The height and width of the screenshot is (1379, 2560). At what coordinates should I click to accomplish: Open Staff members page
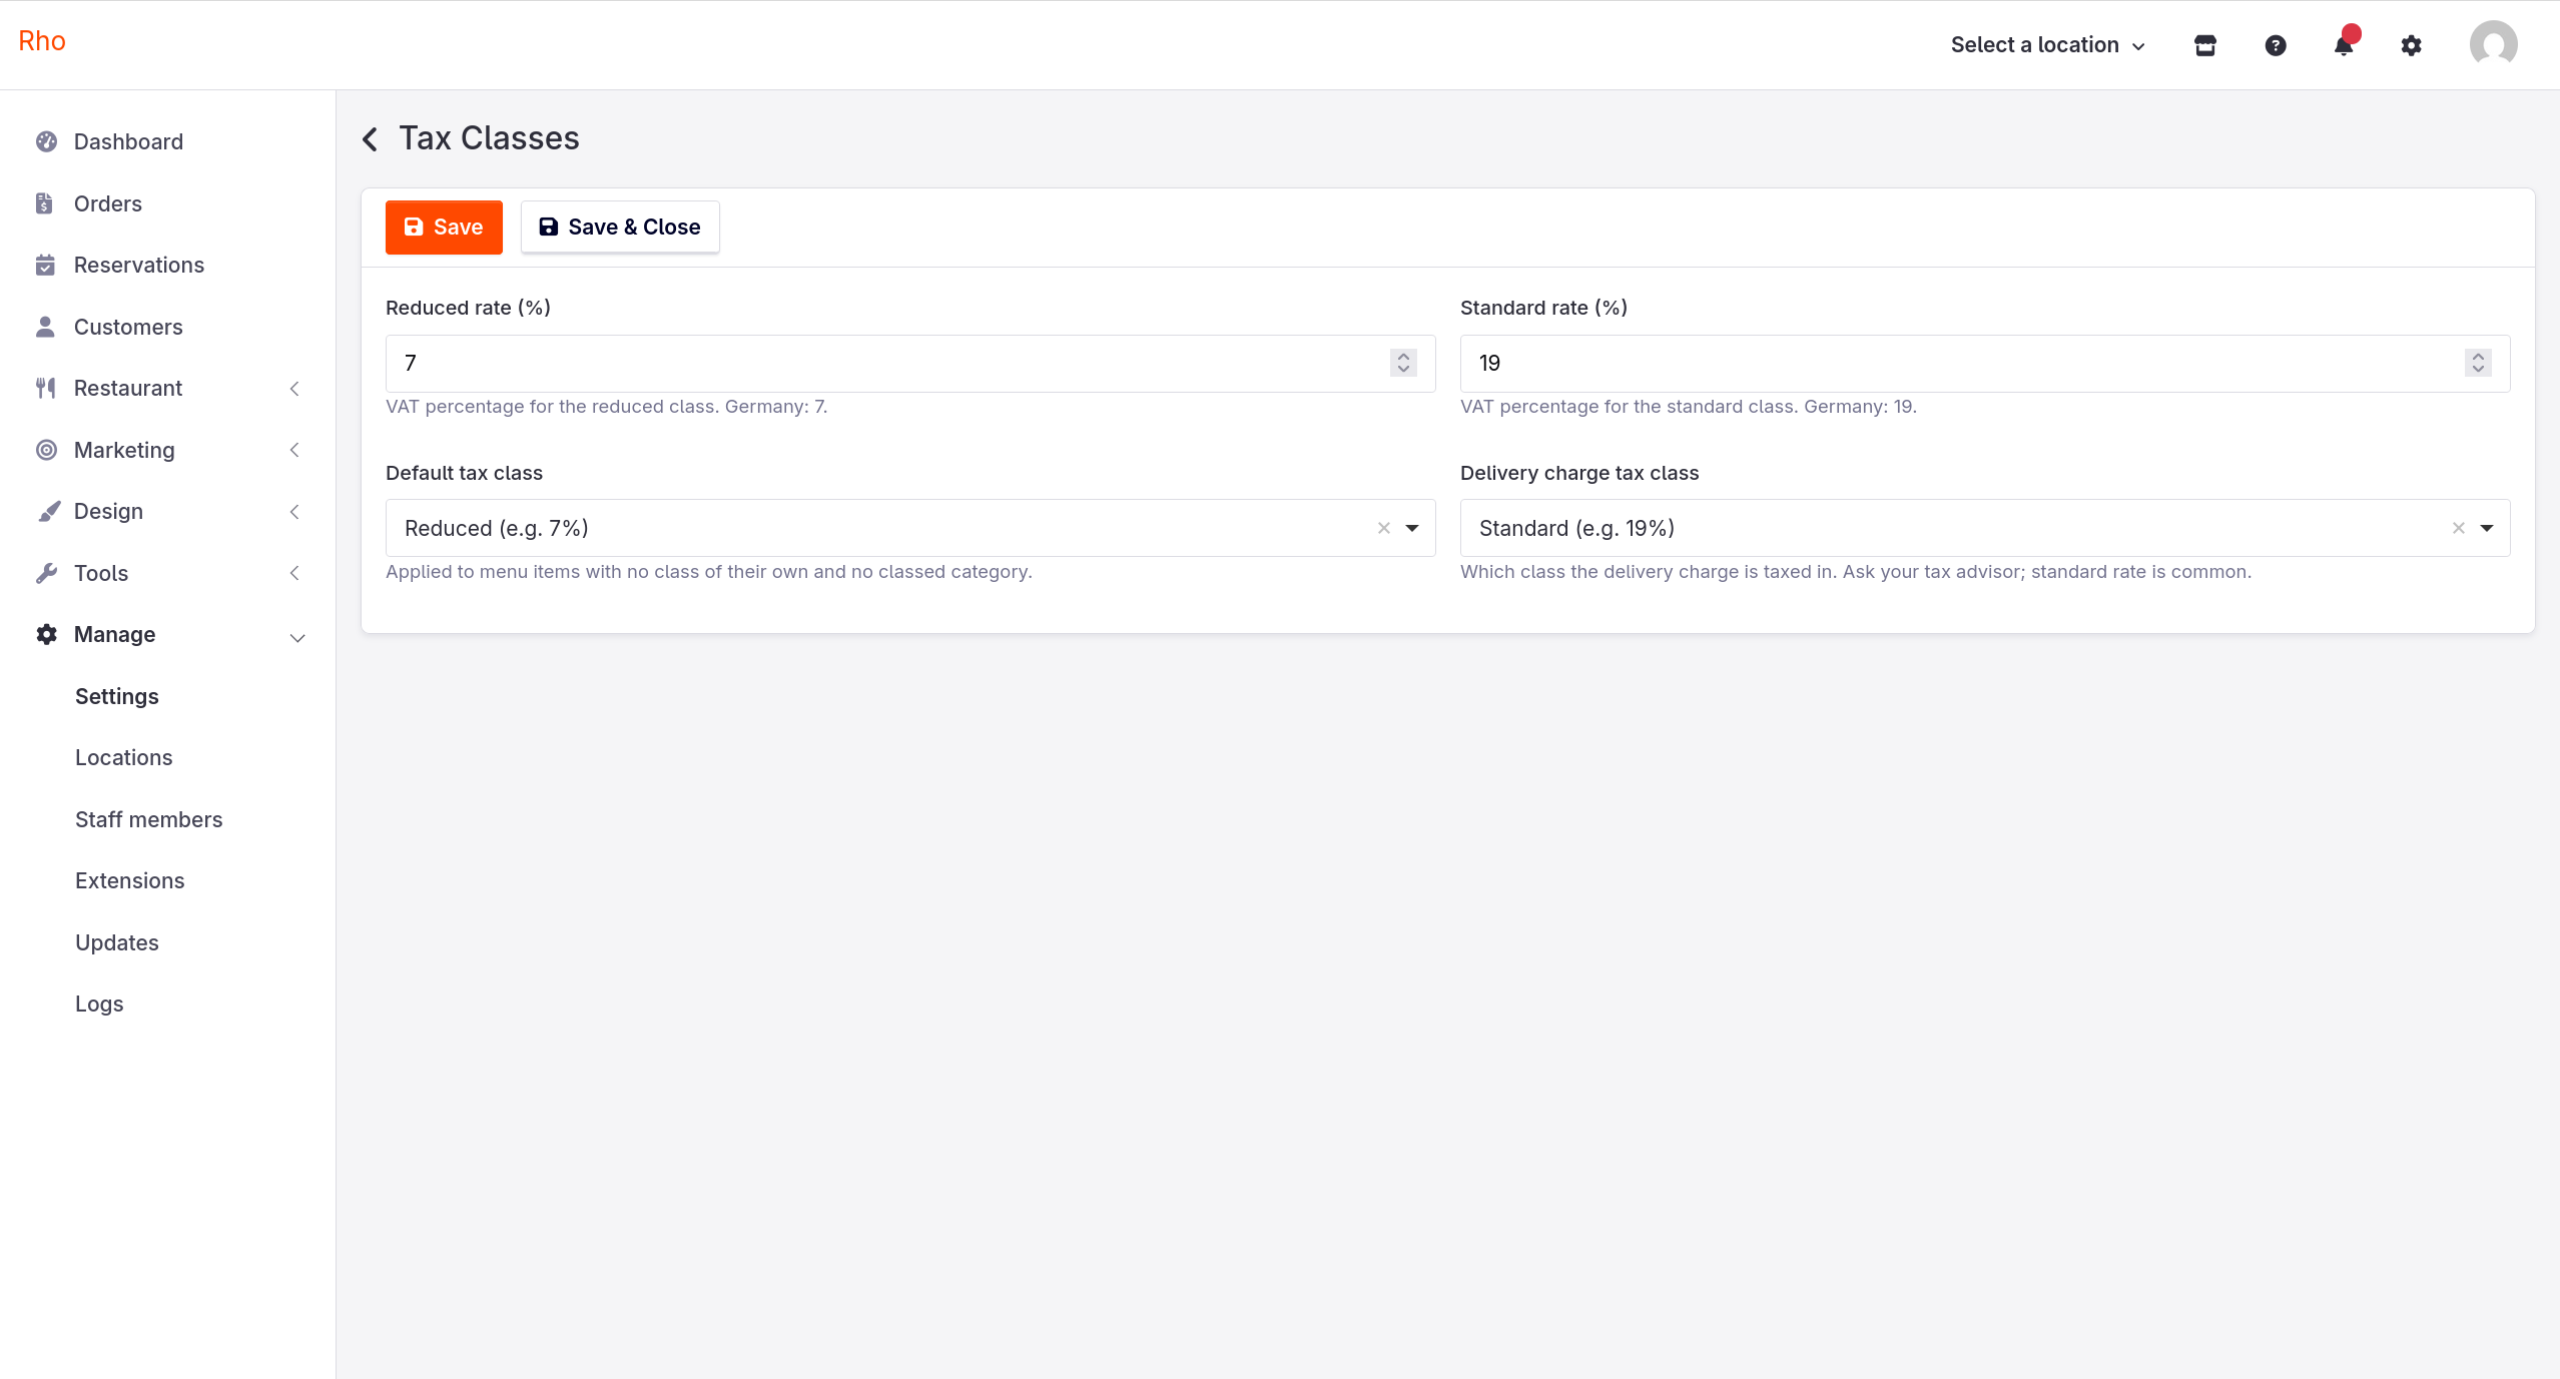point(149,819)
